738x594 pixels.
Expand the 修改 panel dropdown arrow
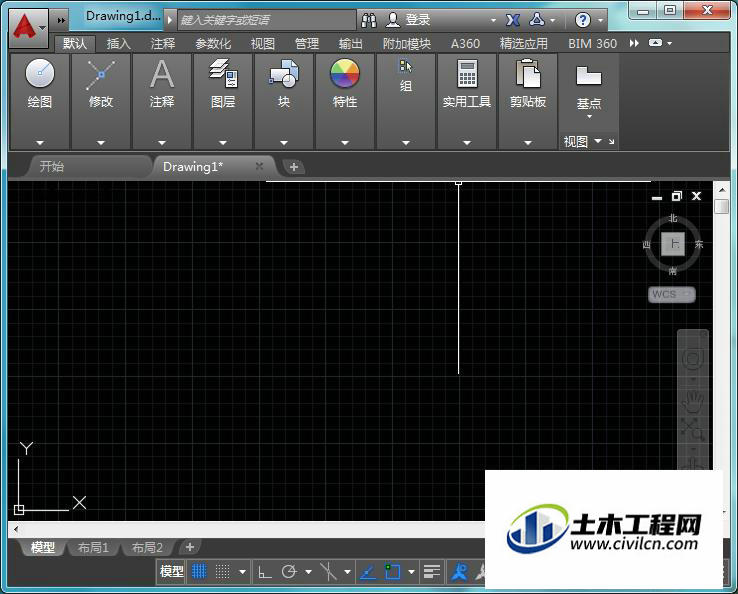point(101,143)
